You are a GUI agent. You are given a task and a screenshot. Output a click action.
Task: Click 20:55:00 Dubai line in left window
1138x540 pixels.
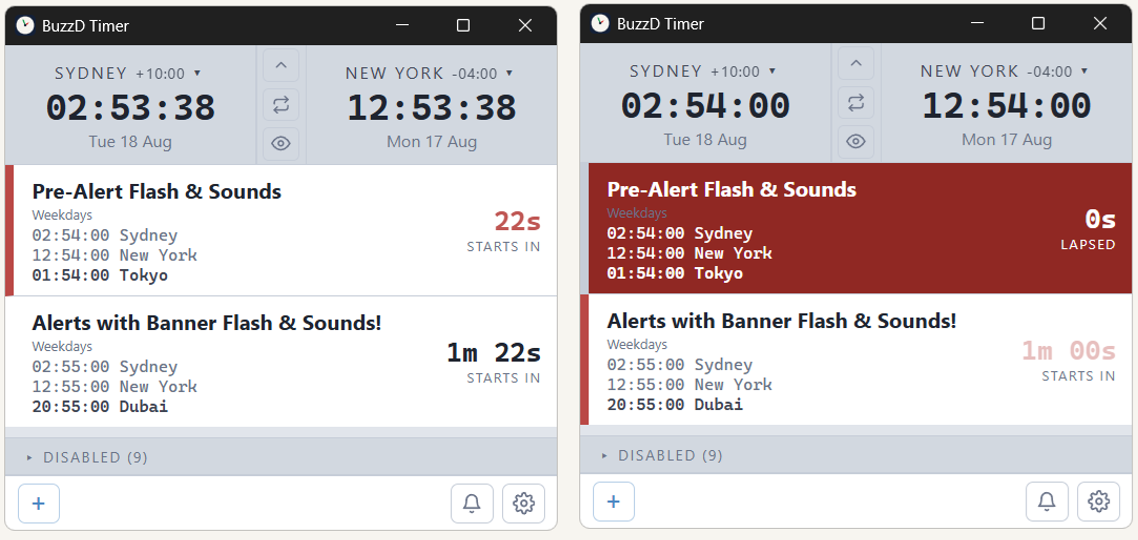tap(100, 406)
